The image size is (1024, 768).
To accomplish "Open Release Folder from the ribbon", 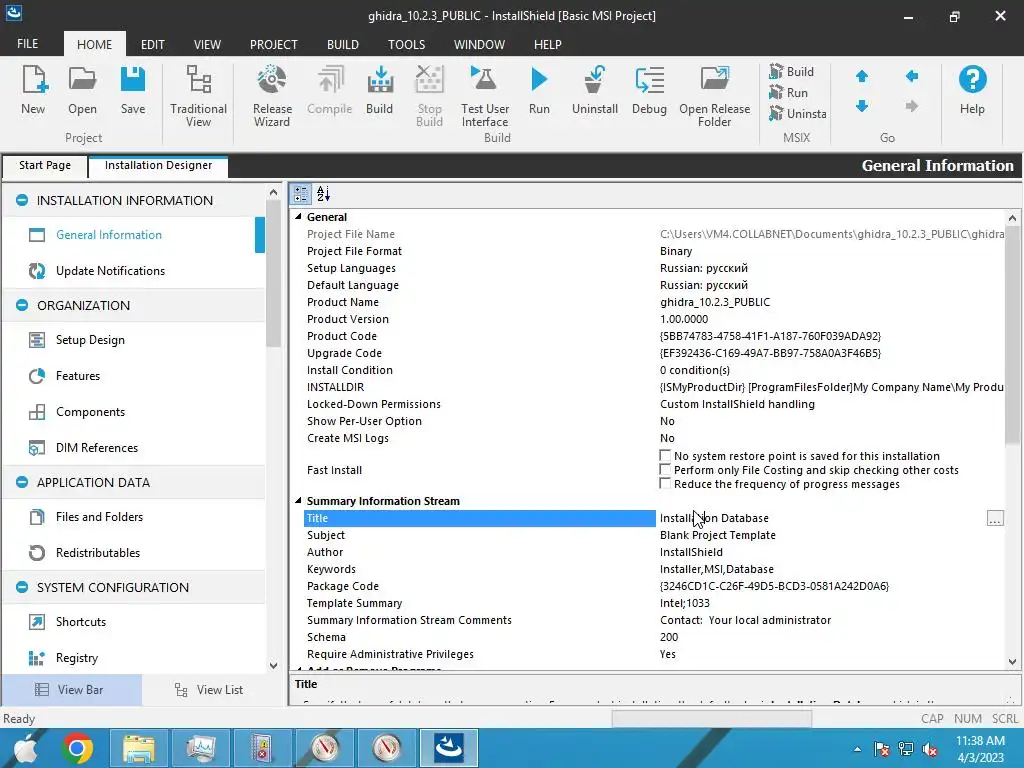I will [714, 95].
